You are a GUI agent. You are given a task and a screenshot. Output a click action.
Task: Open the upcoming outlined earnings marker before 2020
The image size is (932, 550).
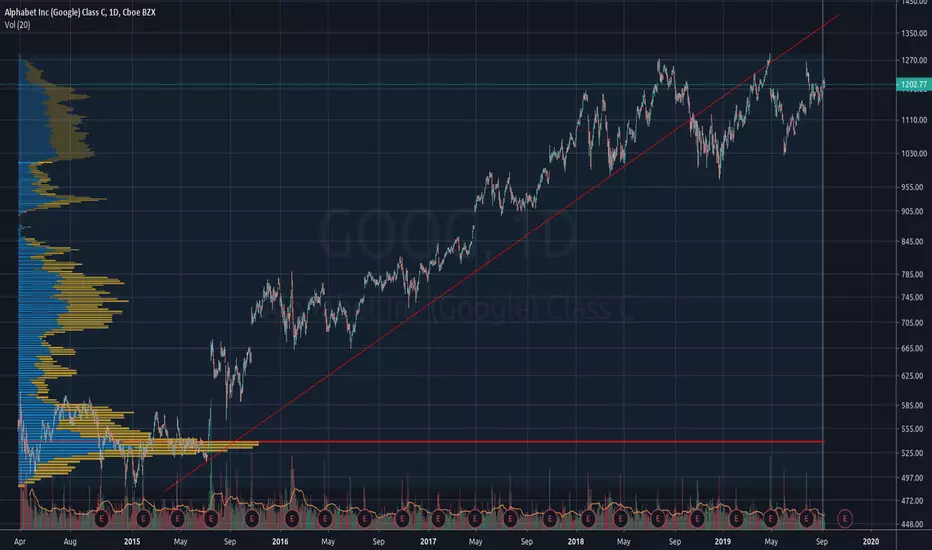coord(845,518)
